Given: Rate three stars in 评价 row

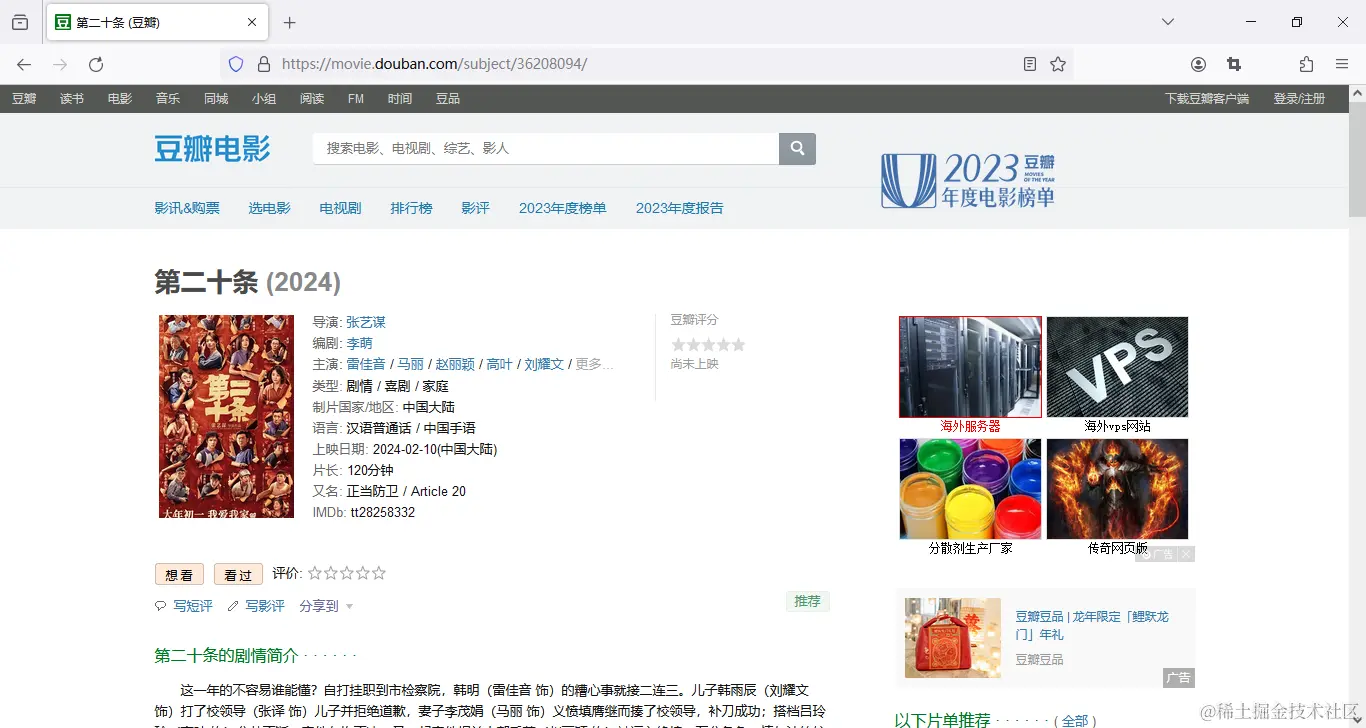Looking at the screenshot, I should point(347,573).
